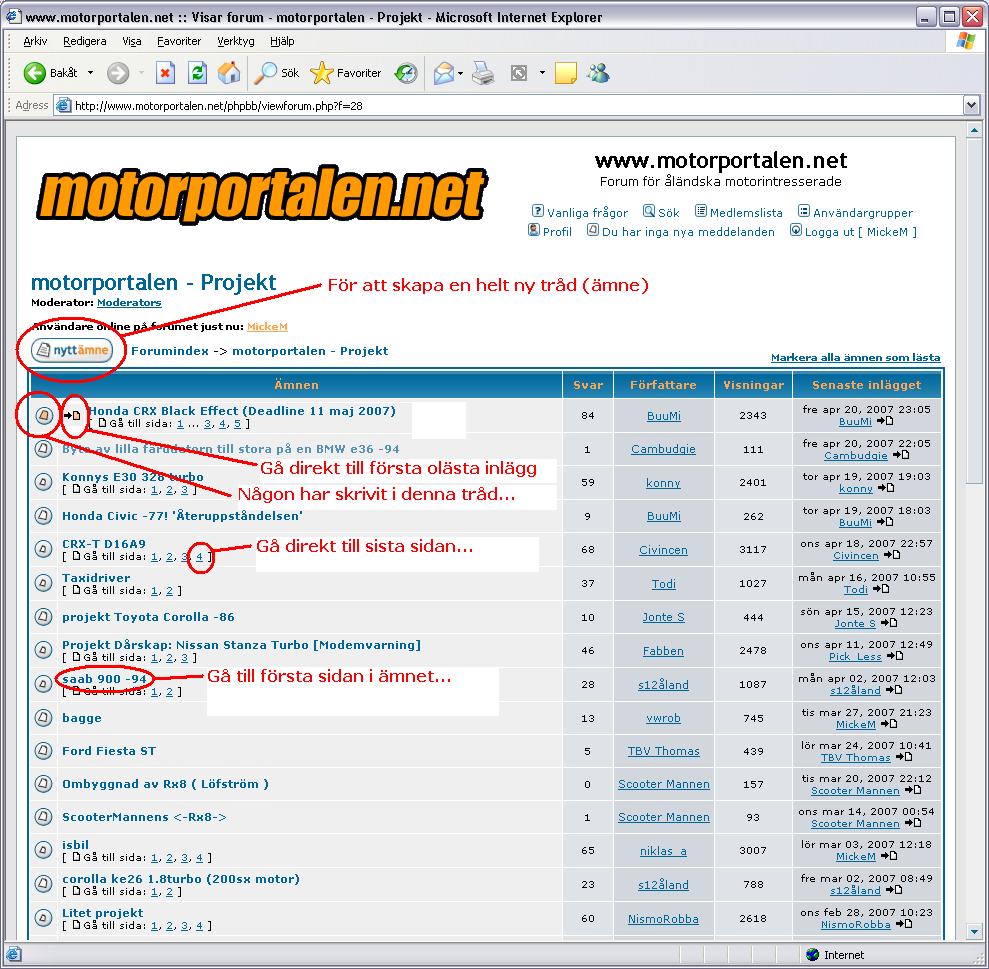Open the Messenger people icon
The width and height of the screenshot is (989, 969).
point(598,73)
